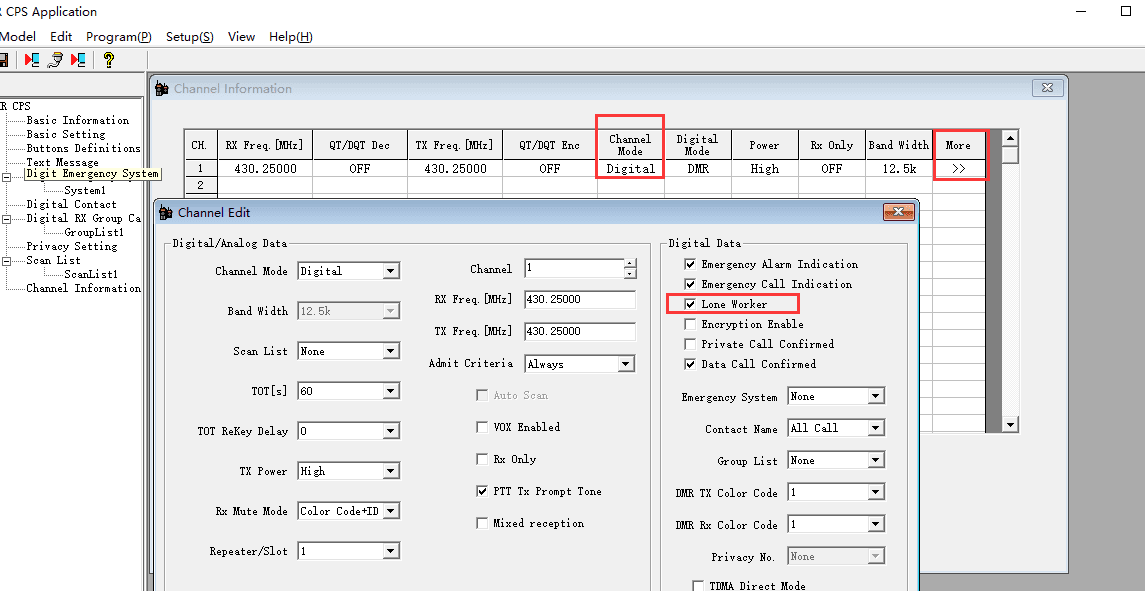The height and width of the screenshot is (591, 1145).
Task: Click the red arrow icon right of cable icon
Action: [x=78, y=60]
